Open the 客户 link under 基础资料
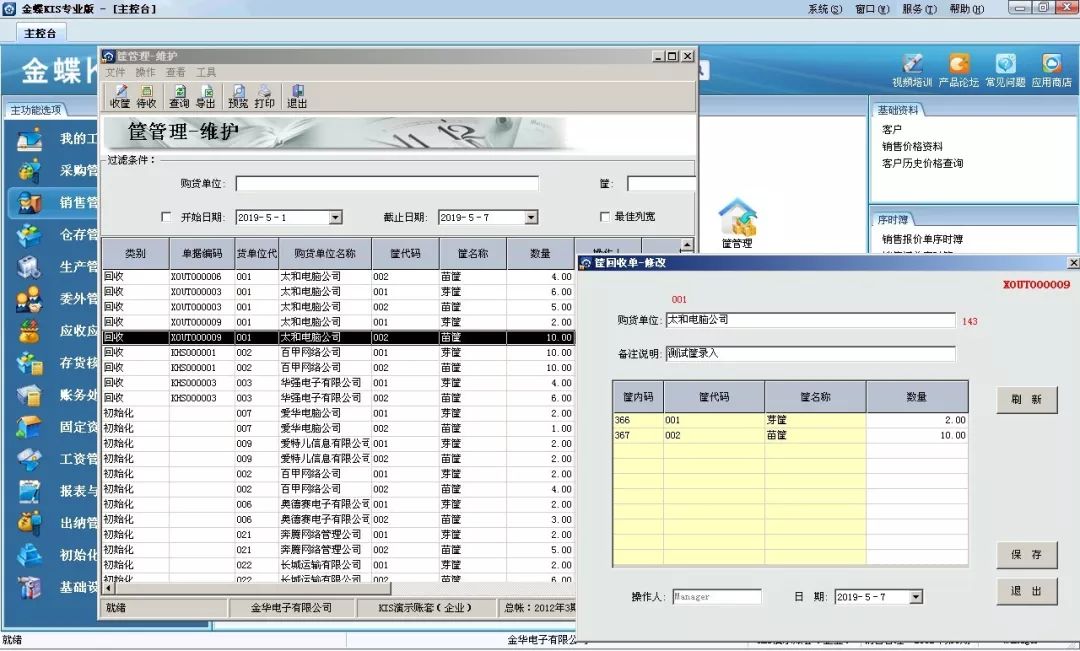 pyautogui.click(x=891, y=130)
